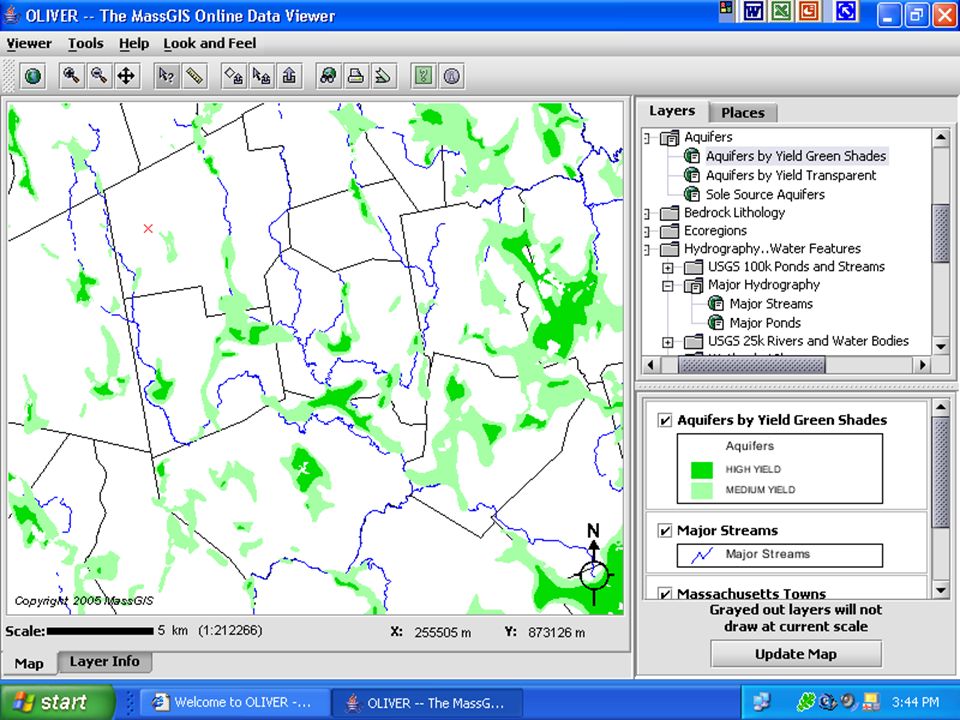The image size is (960, 720).
Task: Click the red X marker on map
Action: 148,228
